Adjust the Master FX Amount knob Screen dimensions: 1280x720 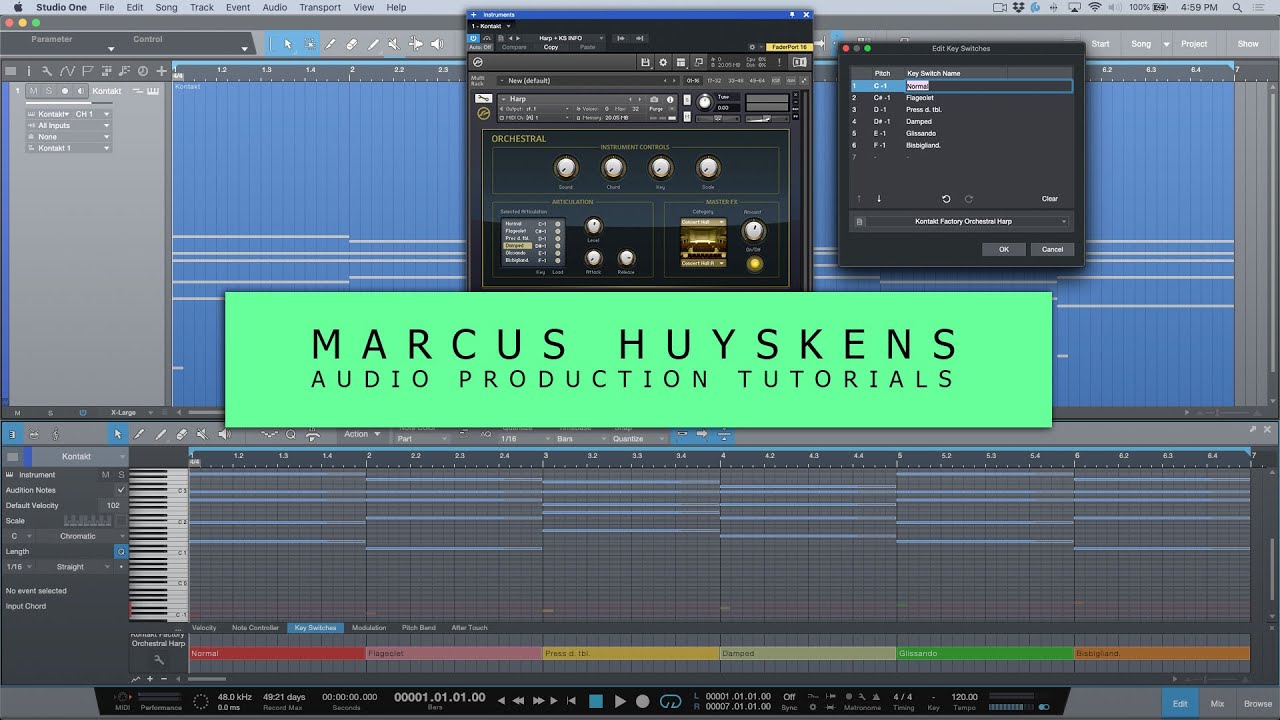(x=754, y=231)
